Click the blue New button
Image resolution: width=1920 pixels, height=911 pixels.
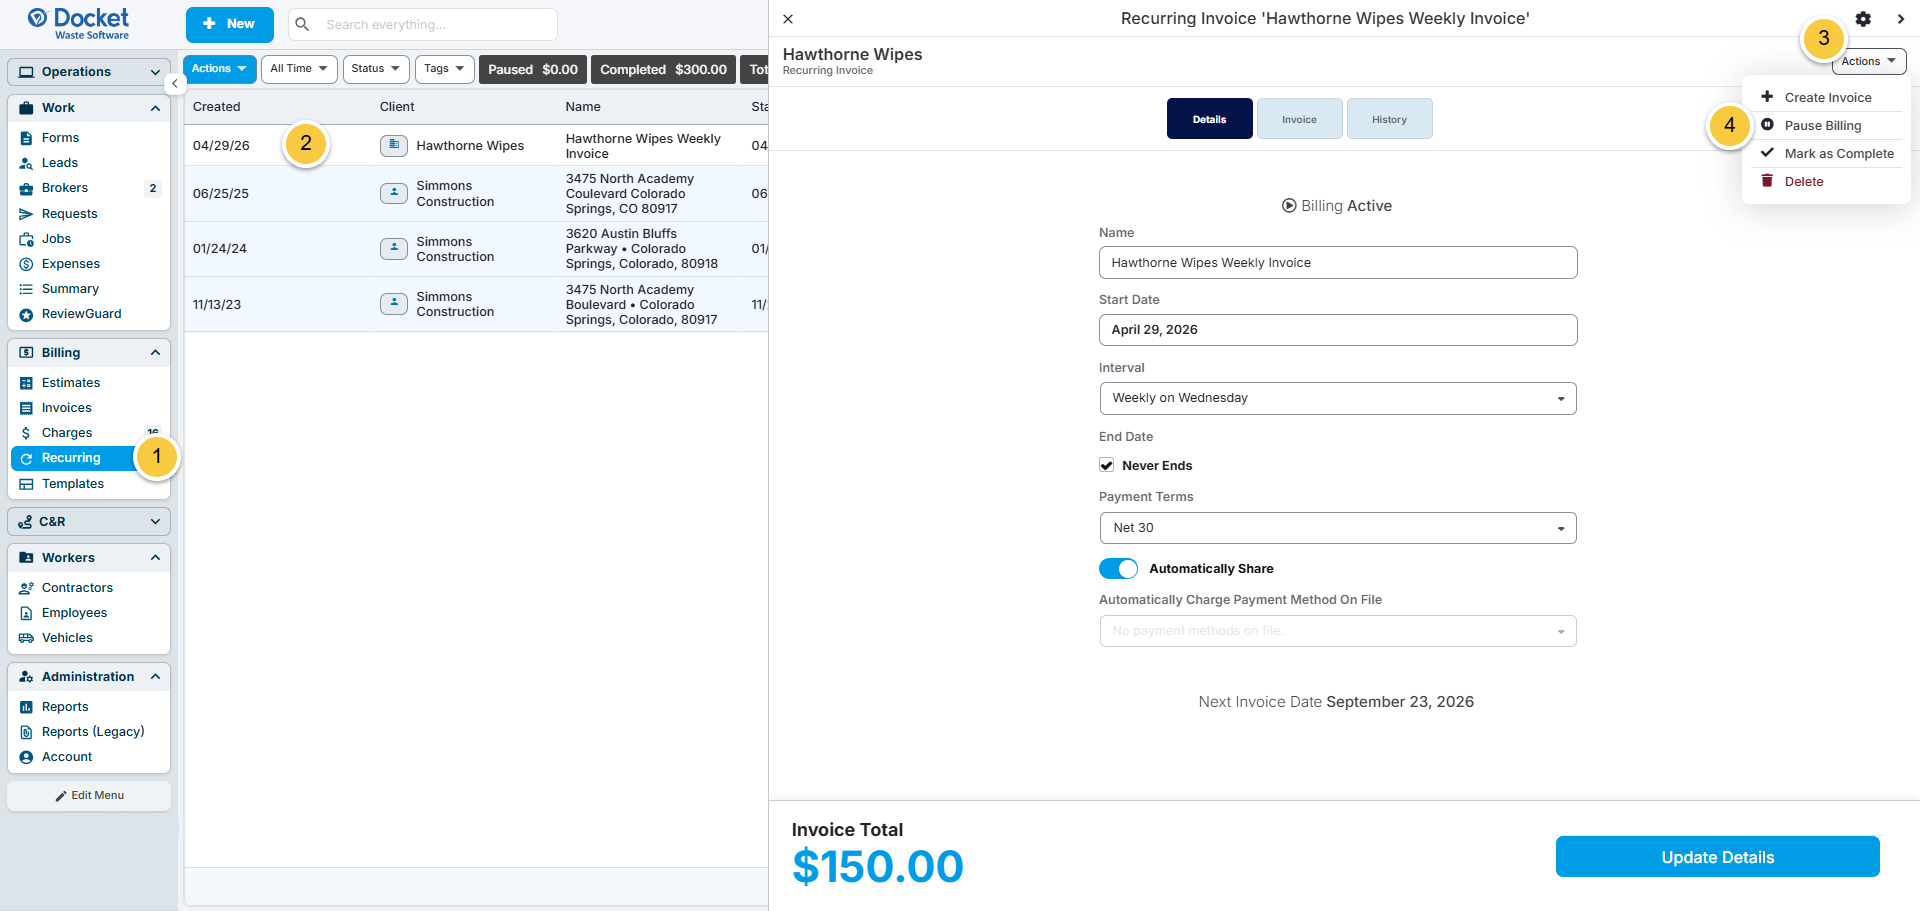pyautogui.click(x=229, y=24)
